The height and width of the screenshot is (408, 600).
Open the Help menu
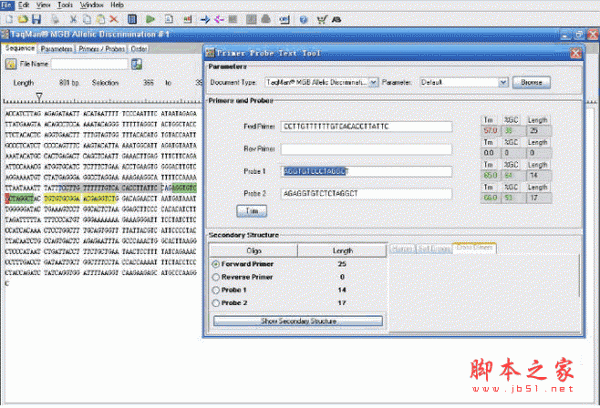(x=117, y=5)
